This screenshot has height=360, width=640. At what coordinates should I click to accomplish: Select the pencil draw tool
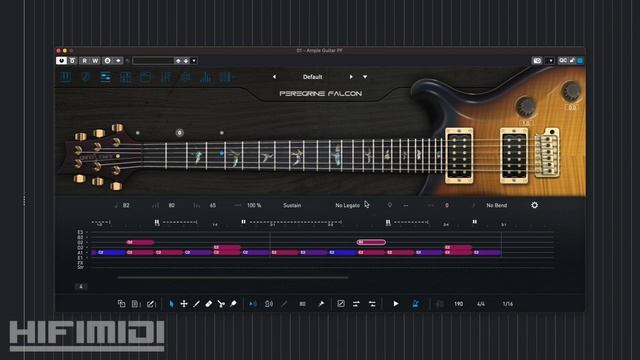tap(196, 304)
